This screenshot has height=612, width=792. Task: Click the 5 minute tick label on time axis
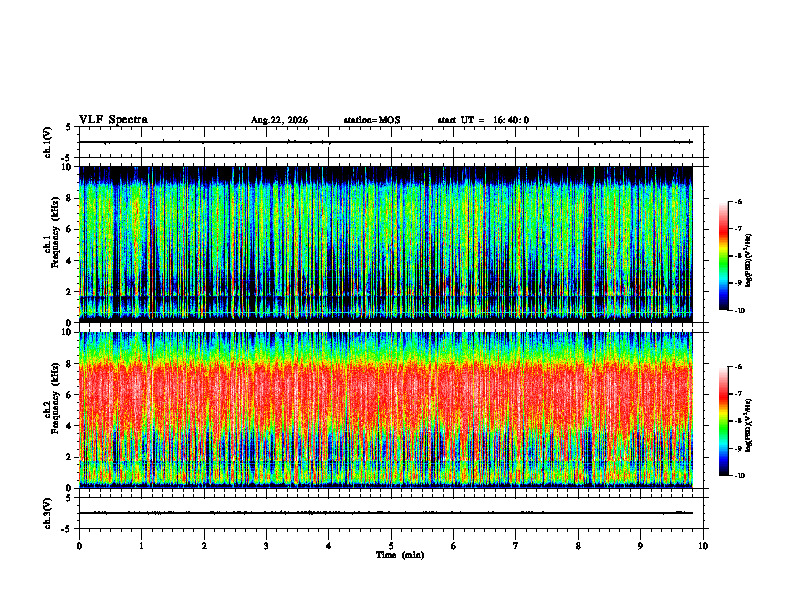[x=391, y=546]
